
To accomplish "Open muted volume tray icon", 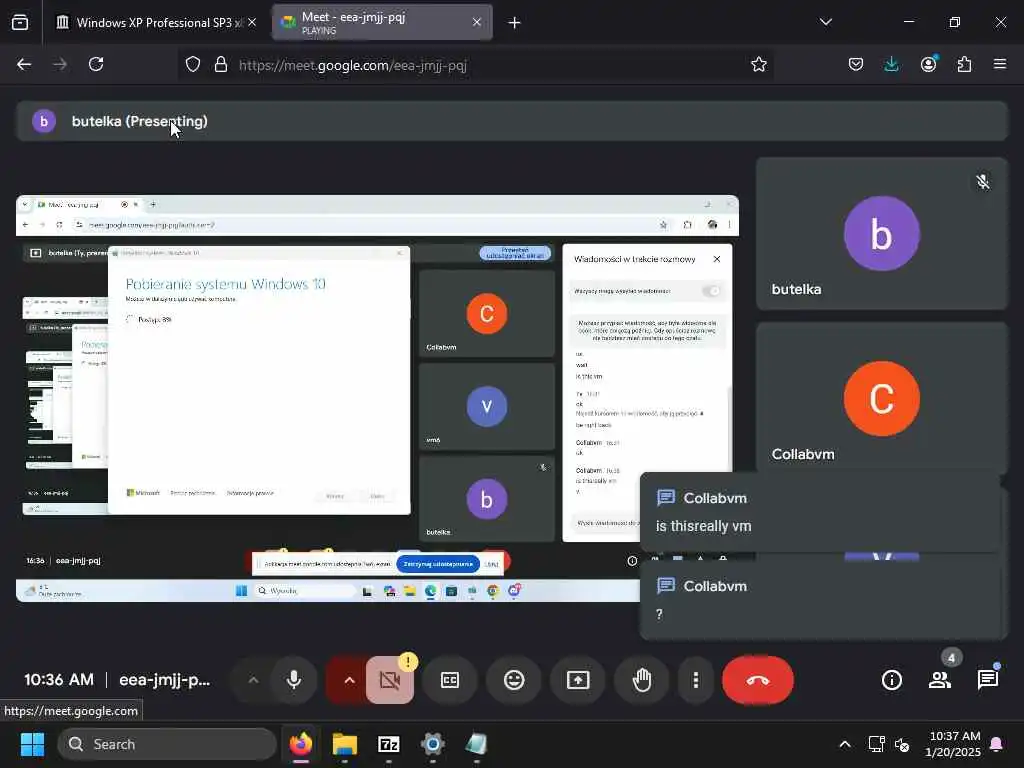I will coord(902,744).
